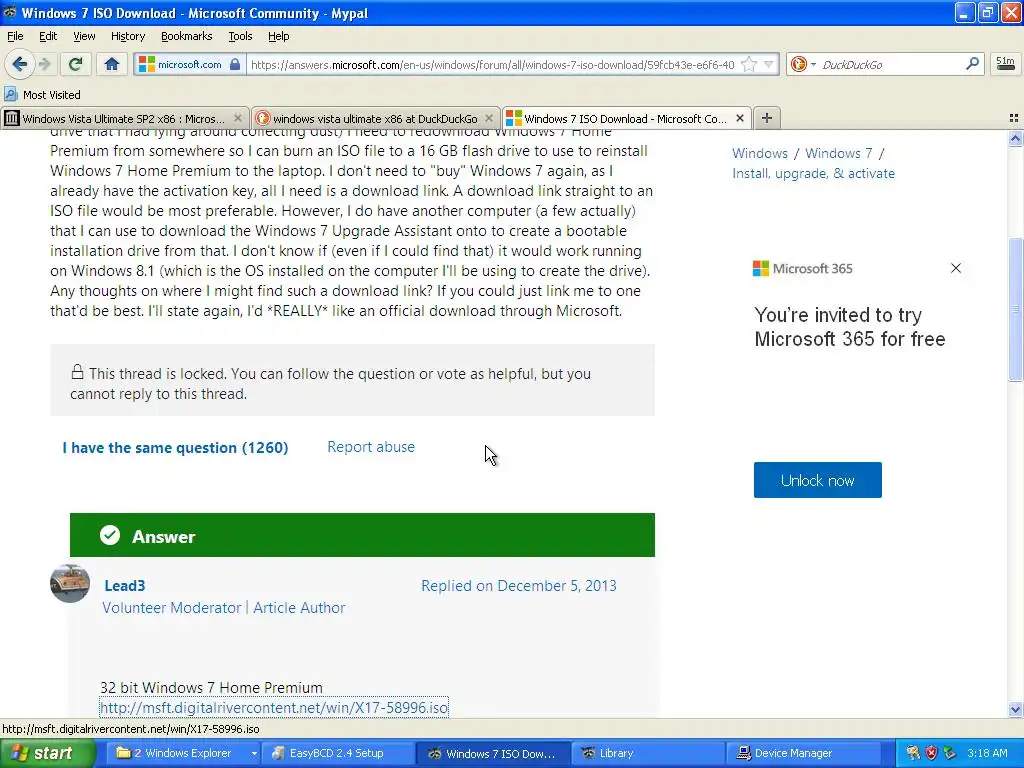
Task: Reload the current page
Action: (76, 64)
